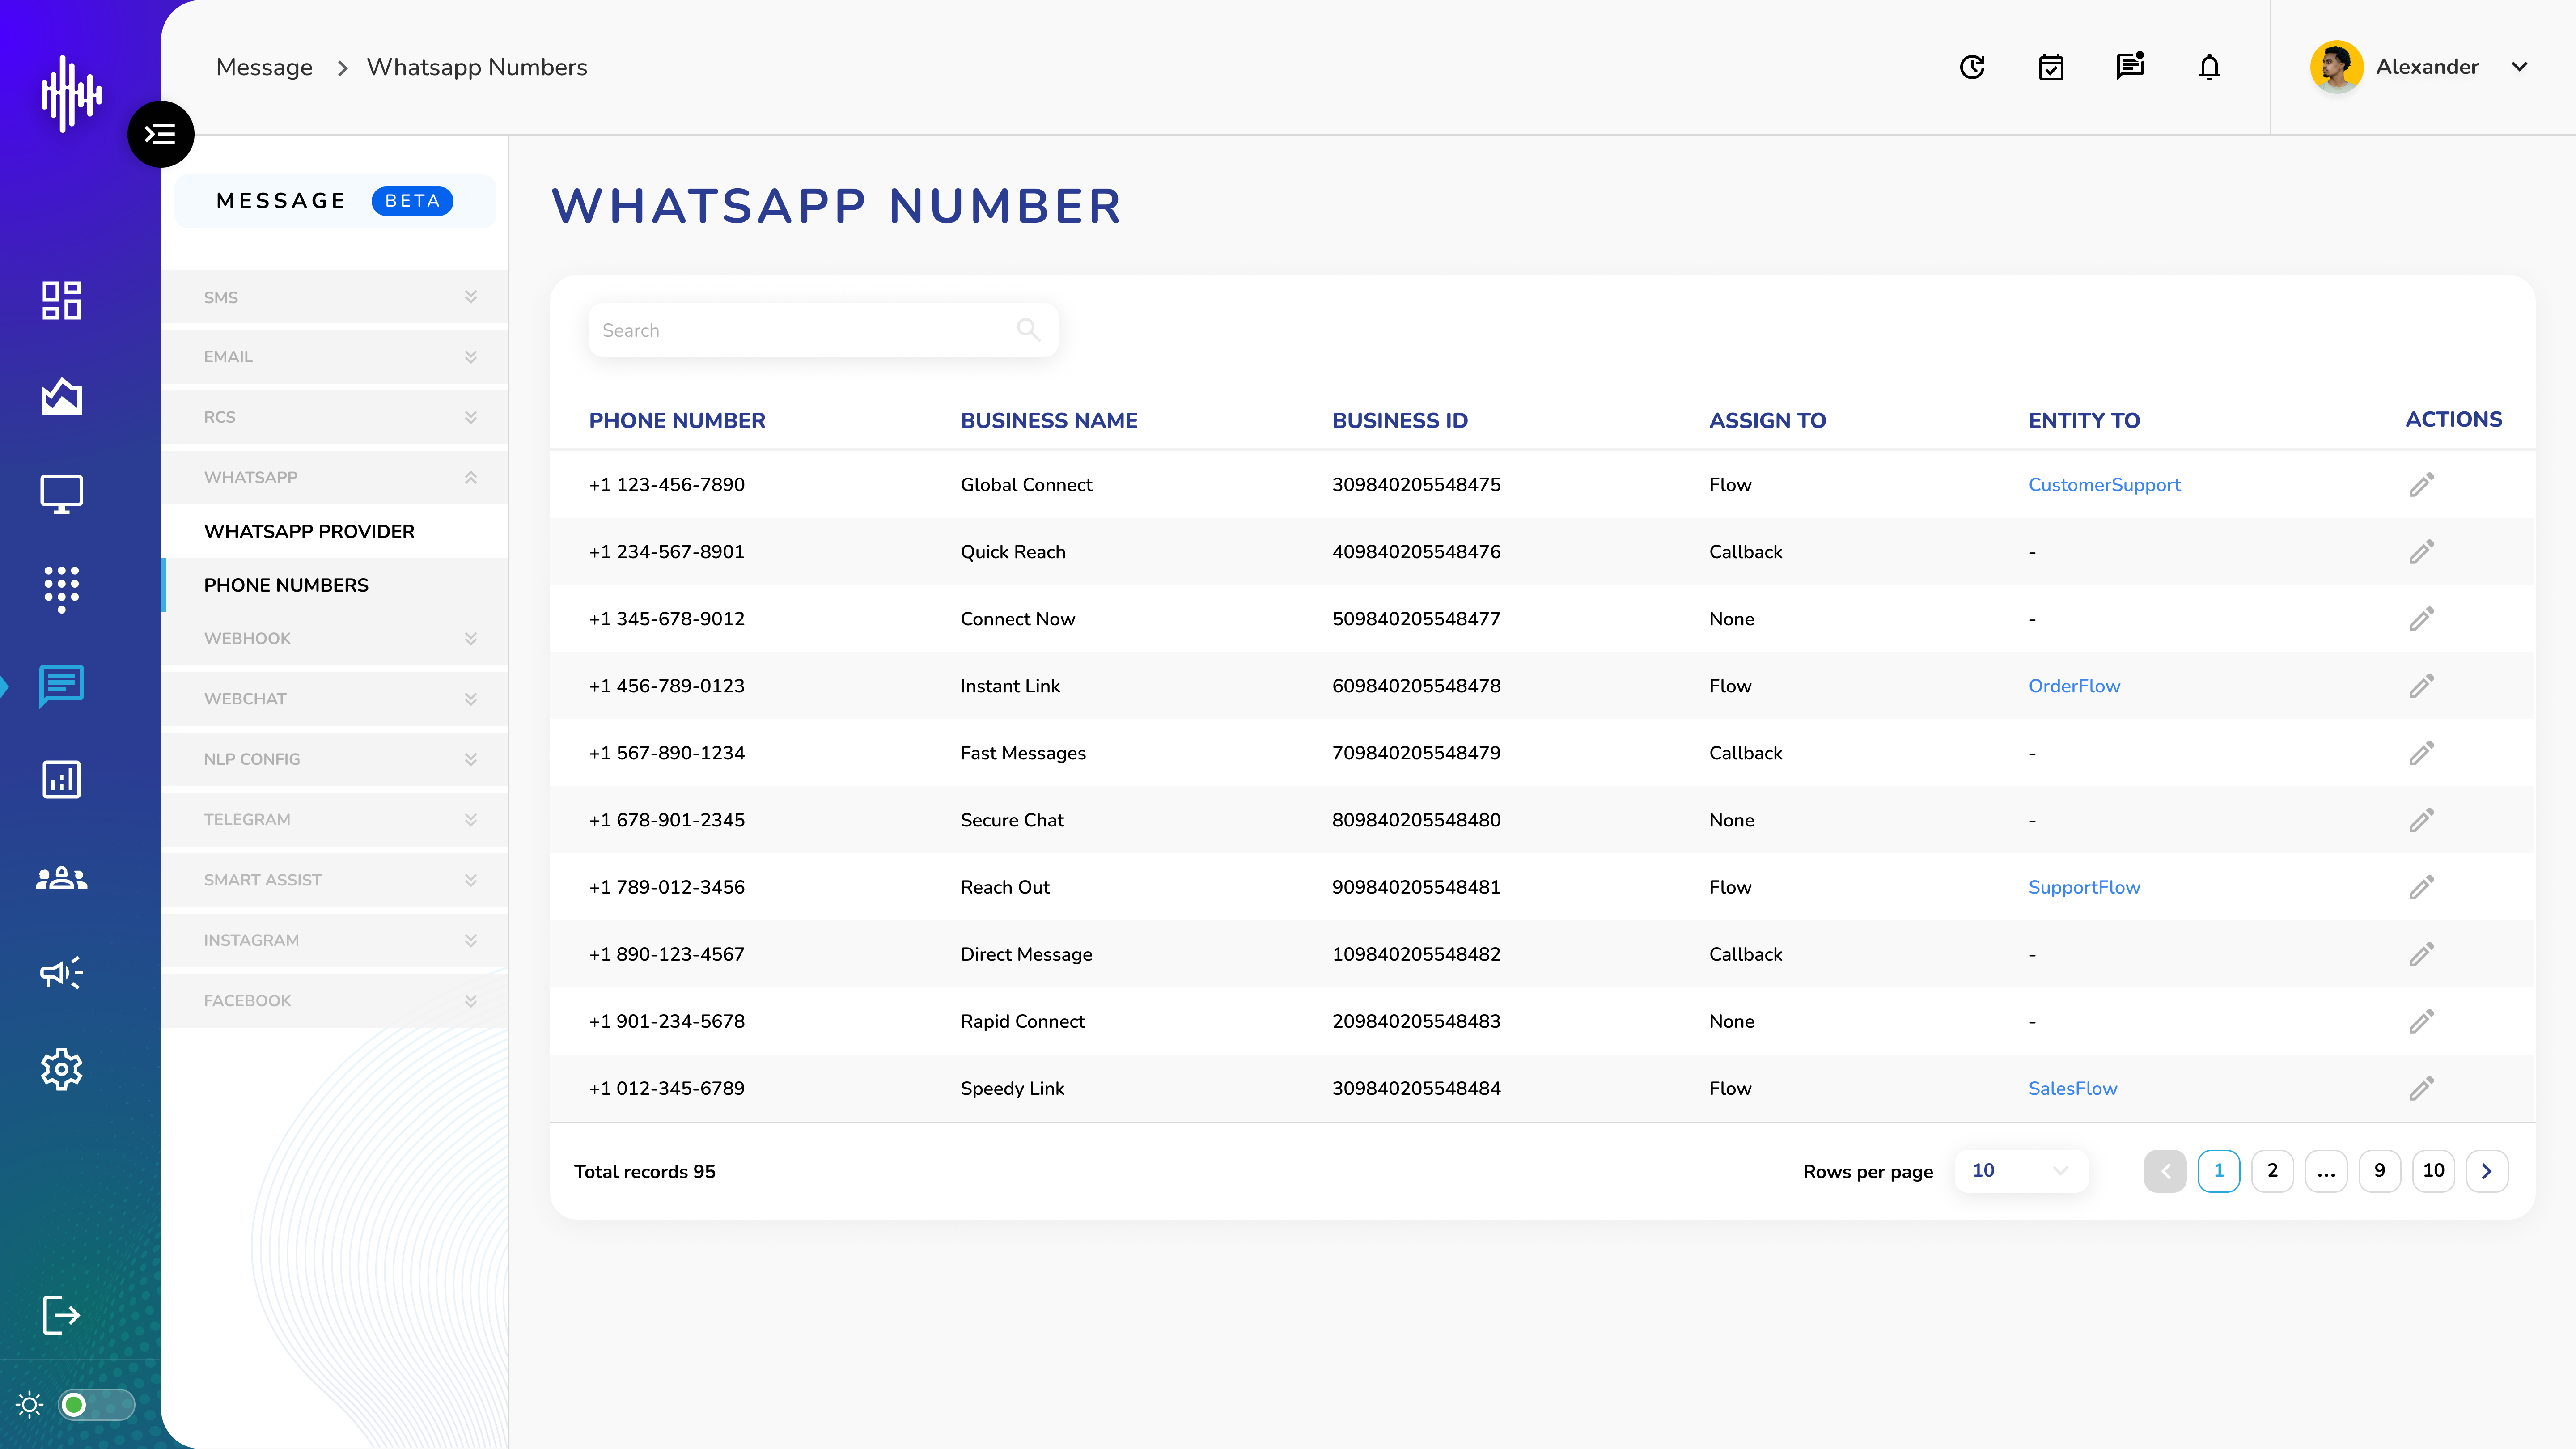This screenshot has height=1449, width=2576.
Task: Open the messages icon in header
Action: point(2130,66)
